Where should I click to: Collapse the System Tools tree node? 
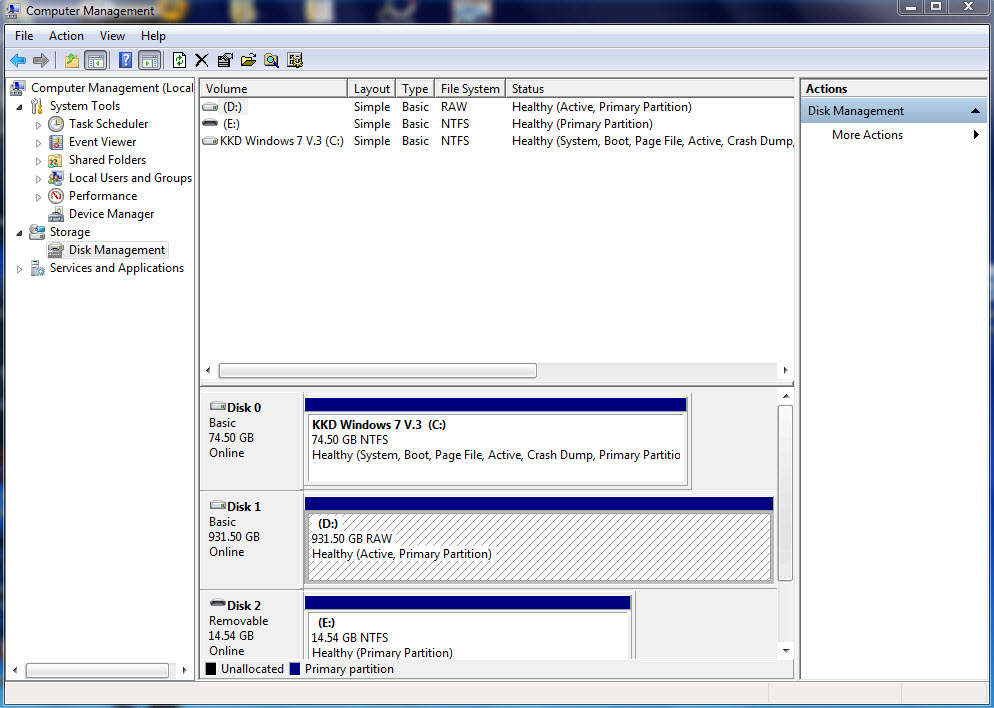(x=20, y=106)
